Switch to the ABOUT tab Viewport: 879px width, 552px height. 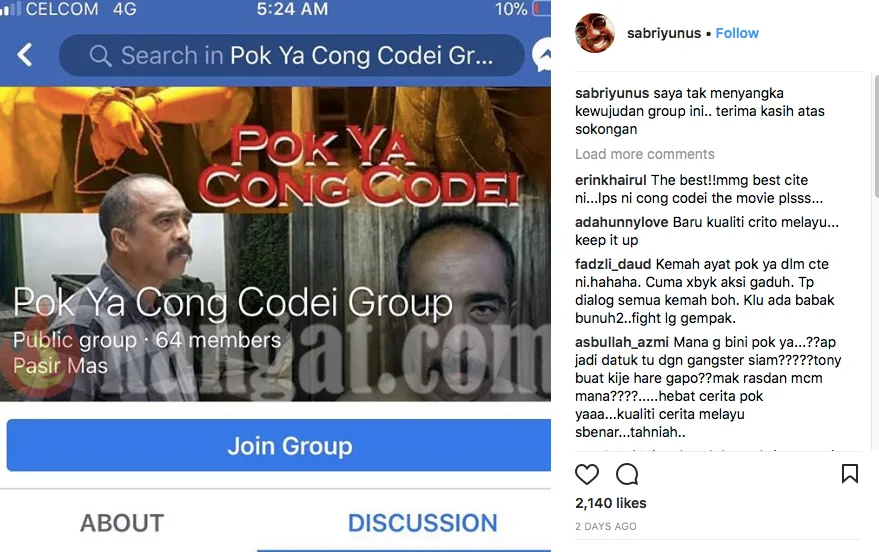(122, 523)
